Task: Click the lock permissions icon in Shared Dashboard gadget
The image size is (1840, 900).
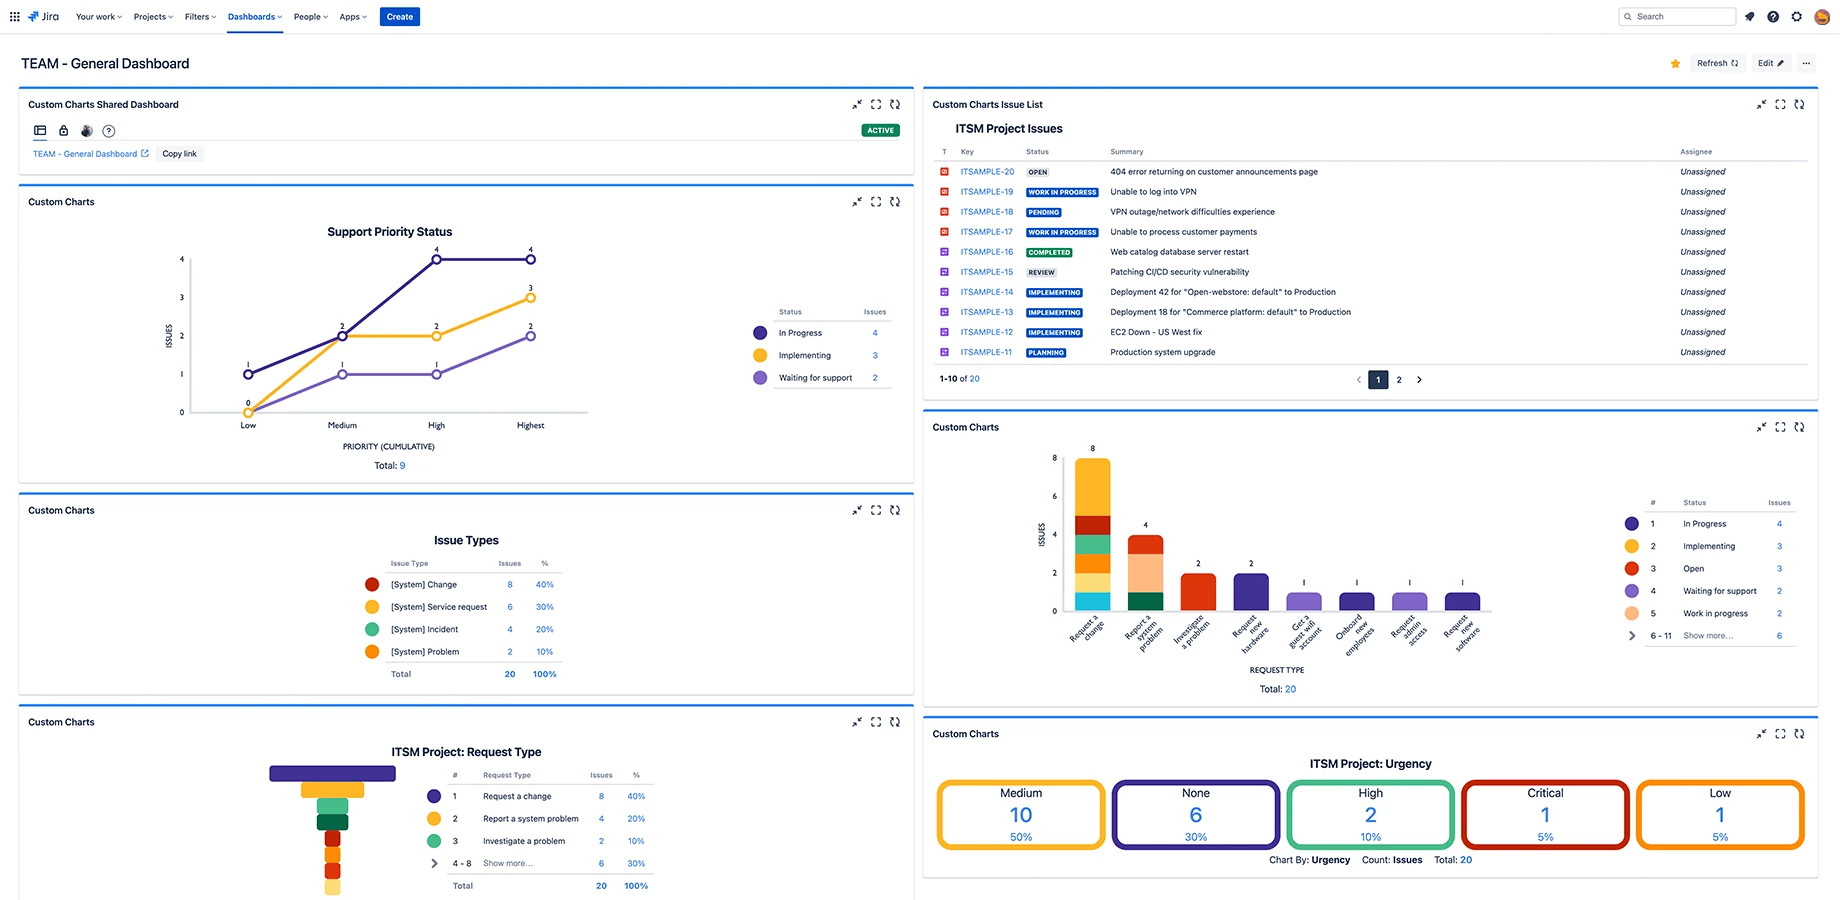Action: [x=63, y=130]
